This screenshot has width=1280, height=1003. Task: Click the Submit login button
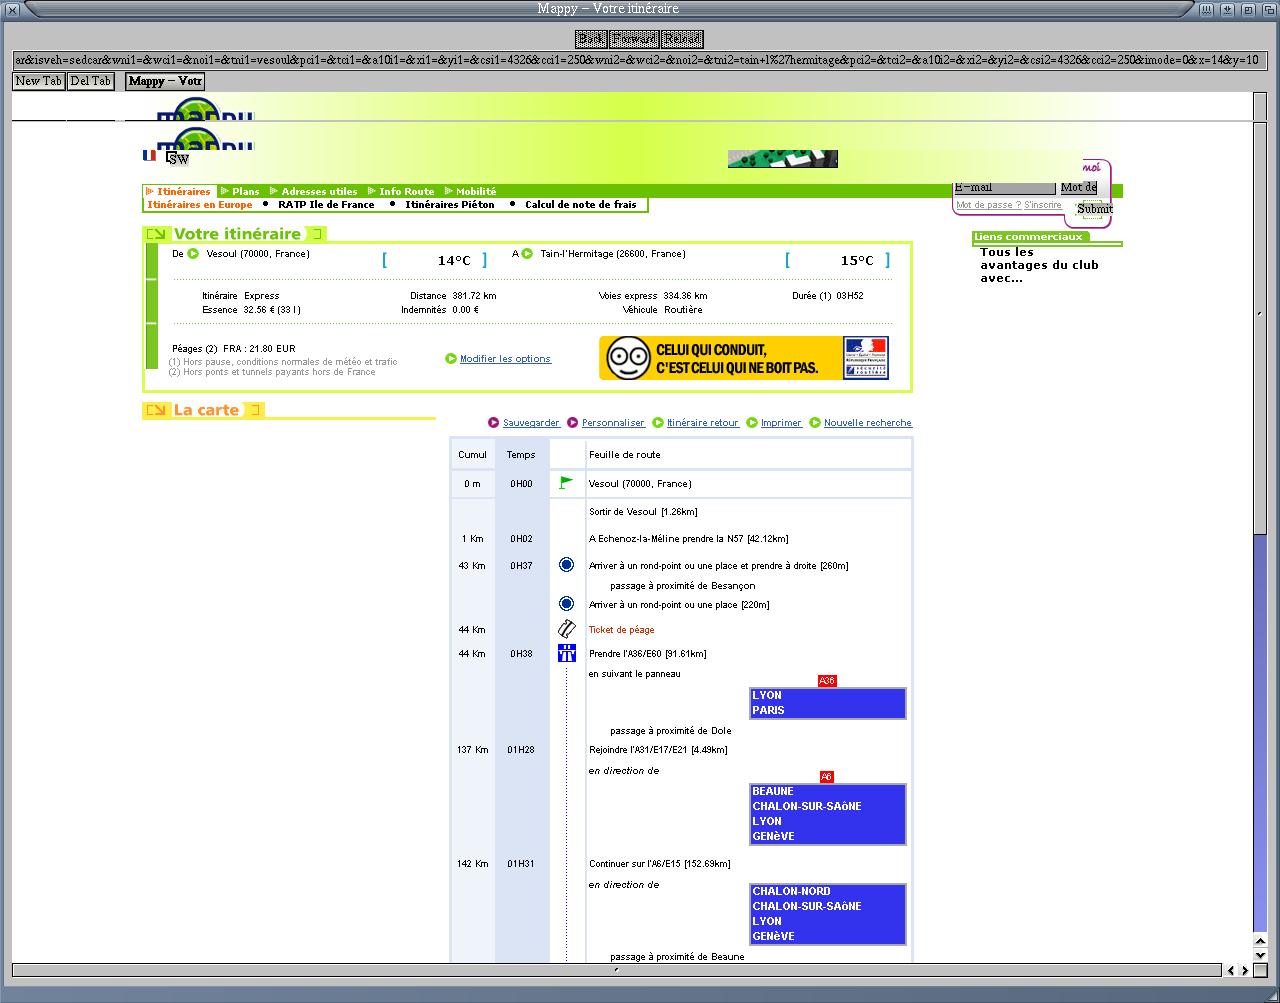[x=1094, y=209]
